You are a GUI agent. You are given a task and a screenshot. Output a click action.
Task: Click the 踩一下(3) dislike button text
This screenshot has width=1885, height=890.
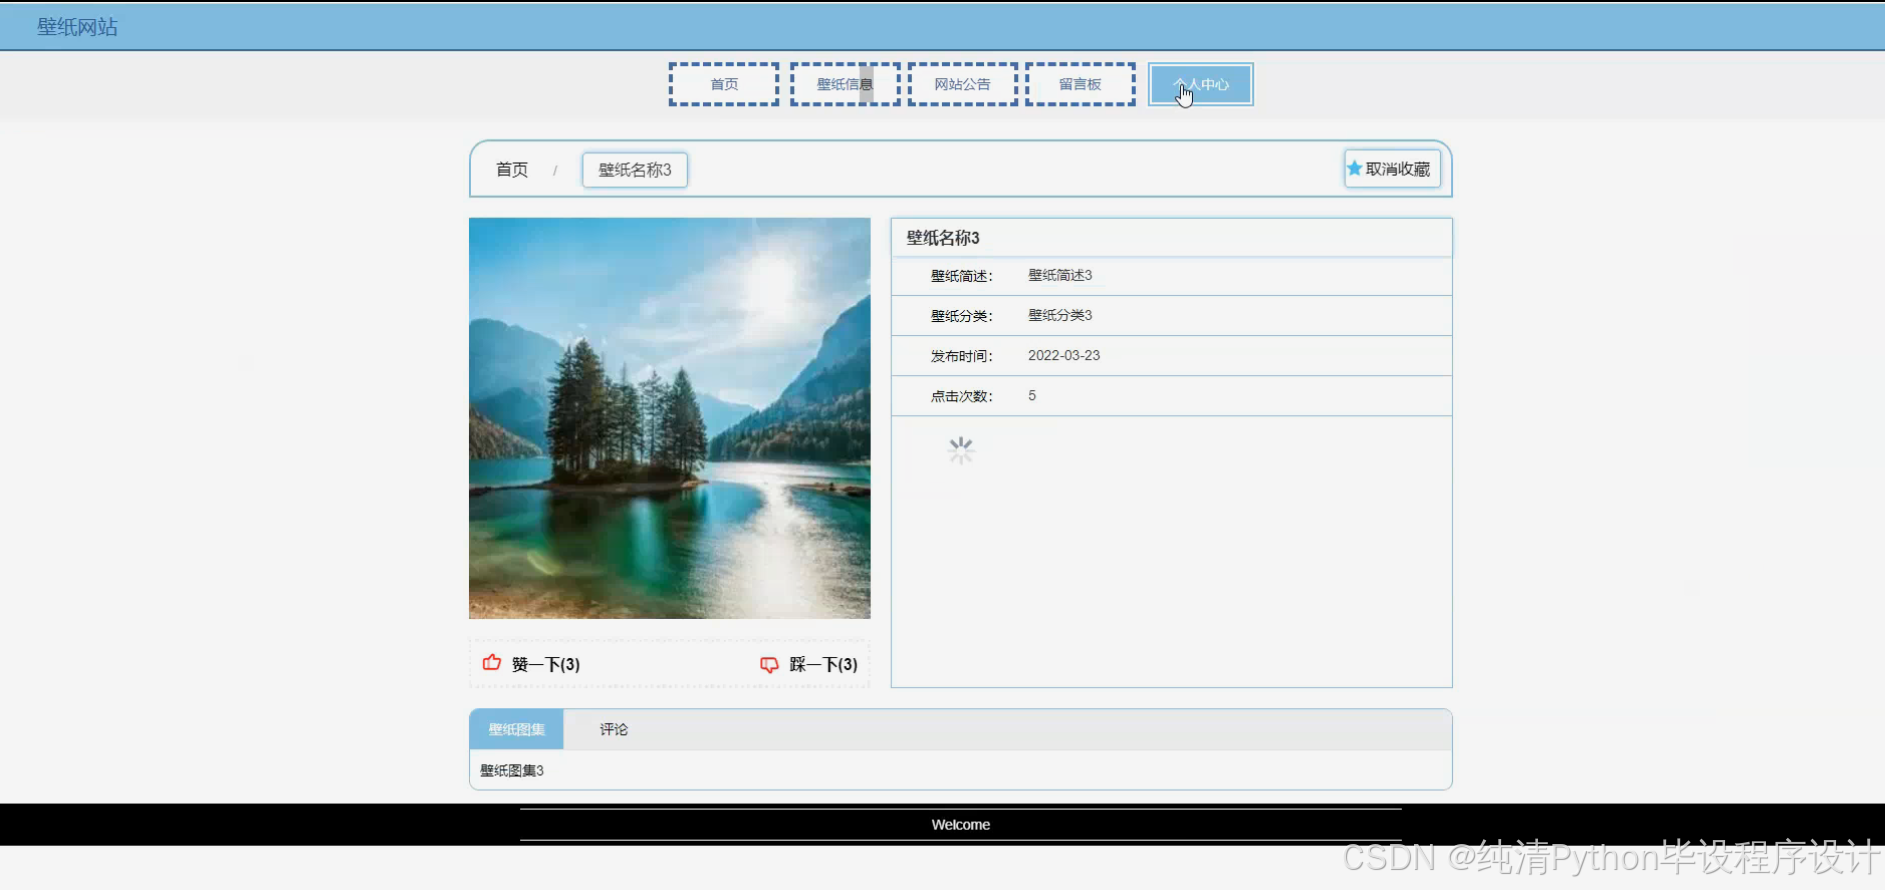coord(823,665)
